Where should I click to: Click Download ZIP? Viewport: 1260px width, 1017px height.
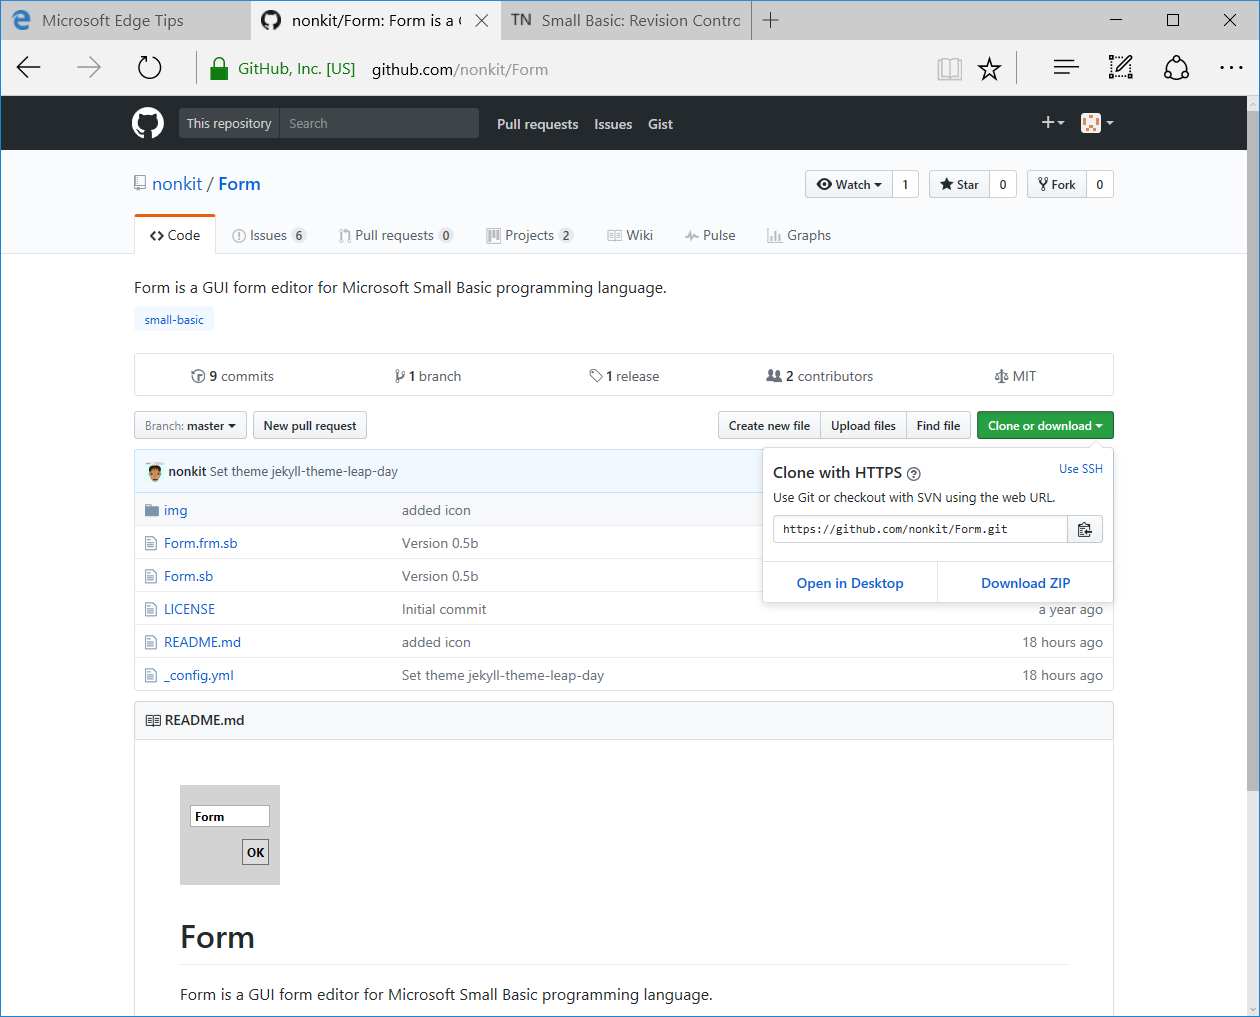point(1025,583)
